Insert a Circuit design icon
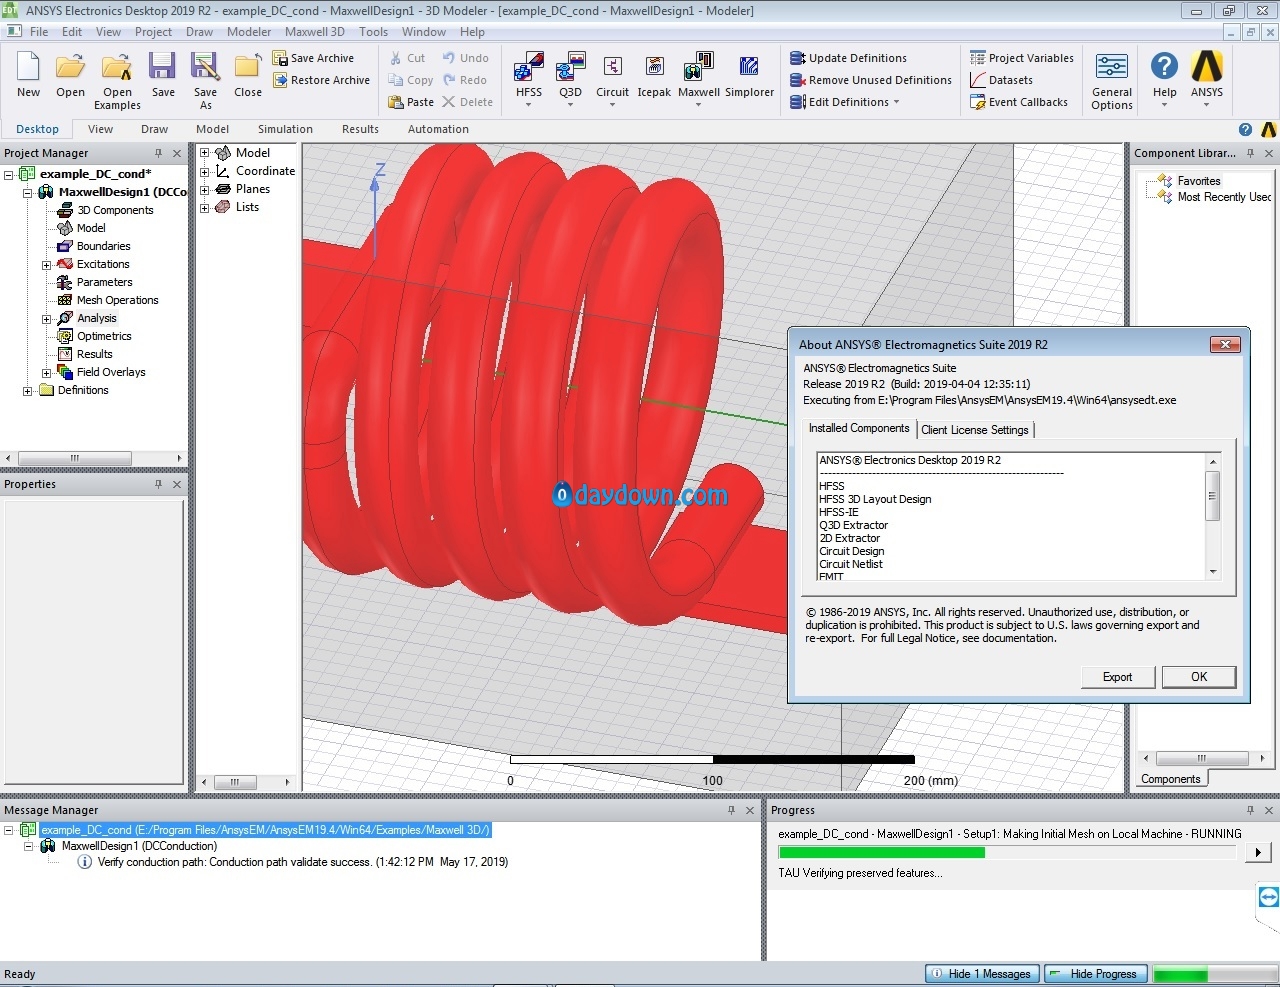 pos(612,68)
